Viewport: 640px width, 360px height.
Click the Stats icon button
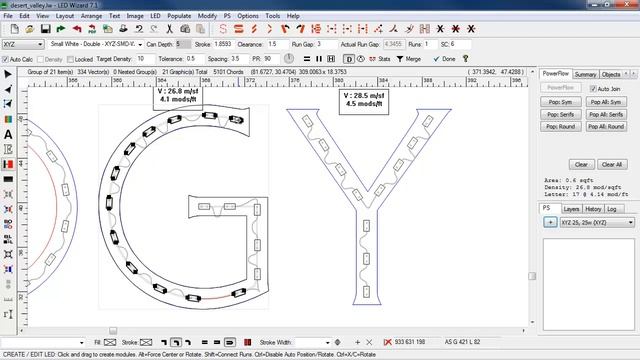tap(380, 59)
